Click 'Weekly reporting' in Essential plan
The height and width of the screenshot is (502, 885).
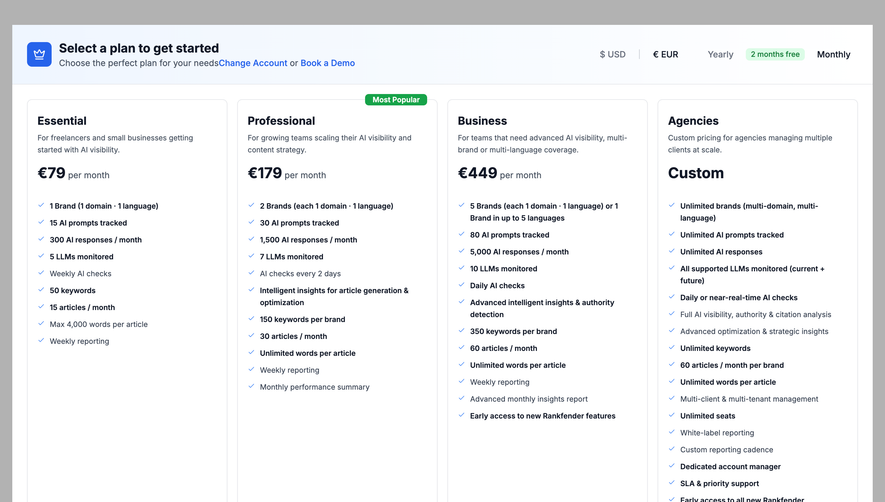point(79,341)
